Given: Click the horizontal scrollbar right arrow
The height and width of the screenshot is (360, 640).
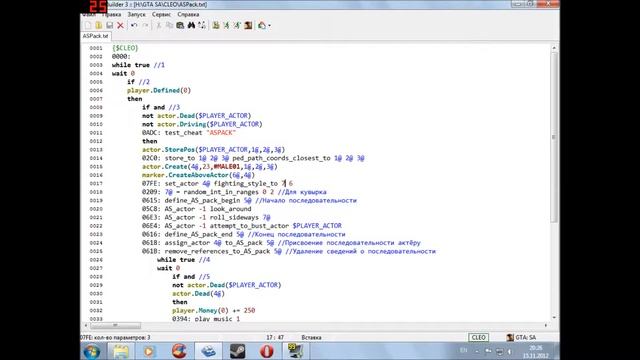Looking at the screenshot, I should click(546, 325).
